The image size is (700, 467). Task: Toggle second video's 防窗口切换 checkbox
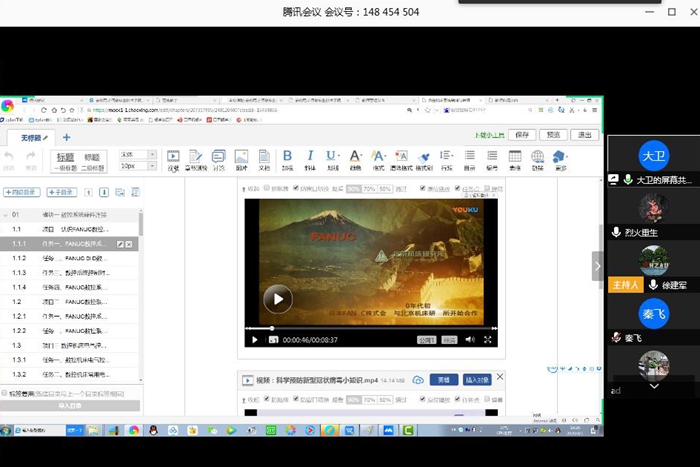point(296,399)
